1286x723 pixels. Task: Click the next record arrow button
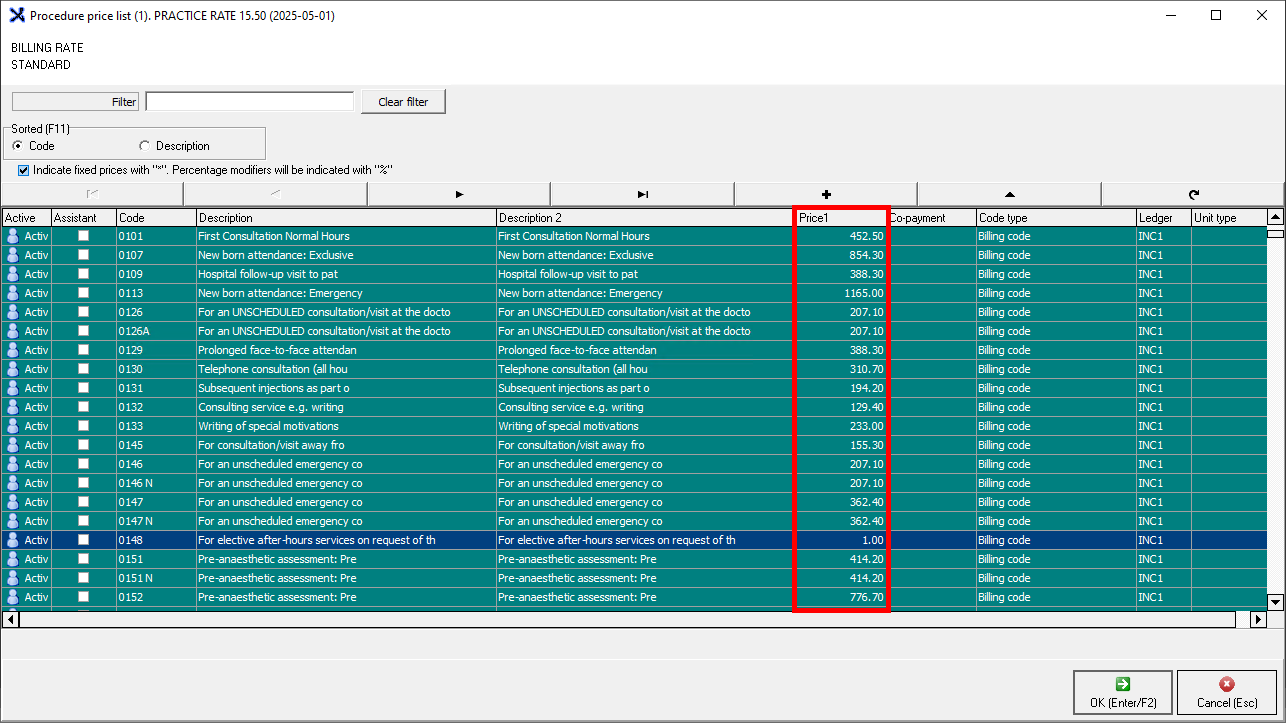coord(458,194)
